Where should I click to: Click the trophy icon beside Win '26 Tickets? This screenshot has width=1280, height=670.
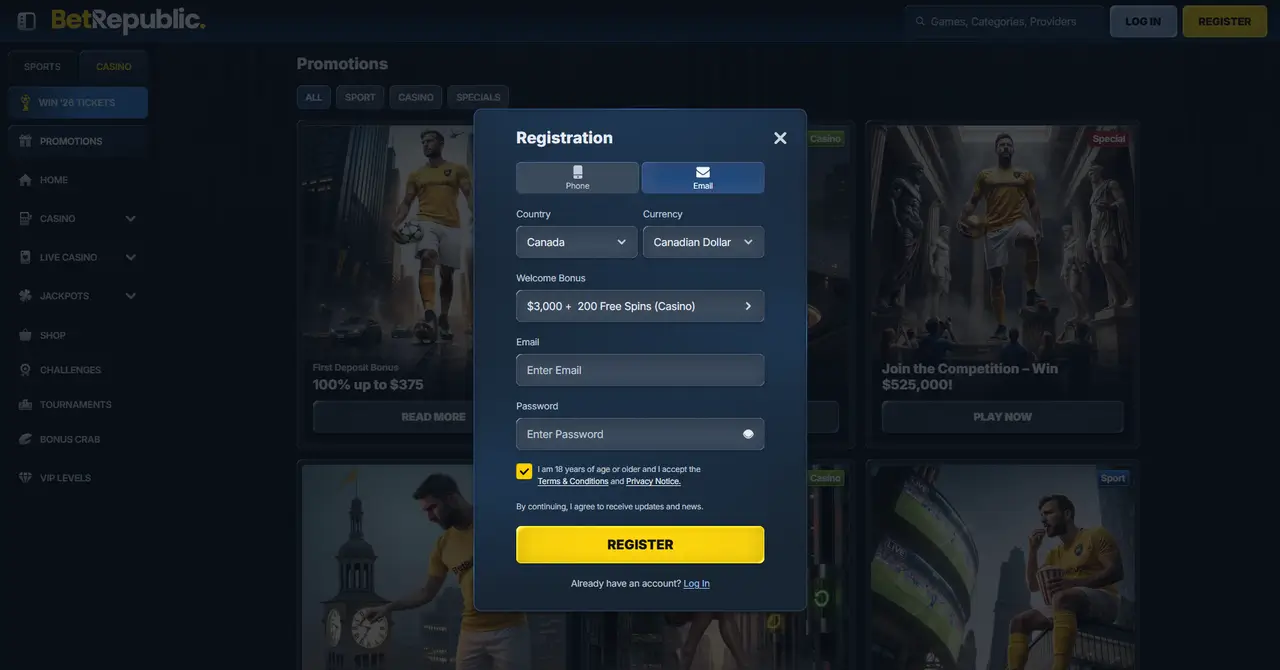(x=25, y=103)
